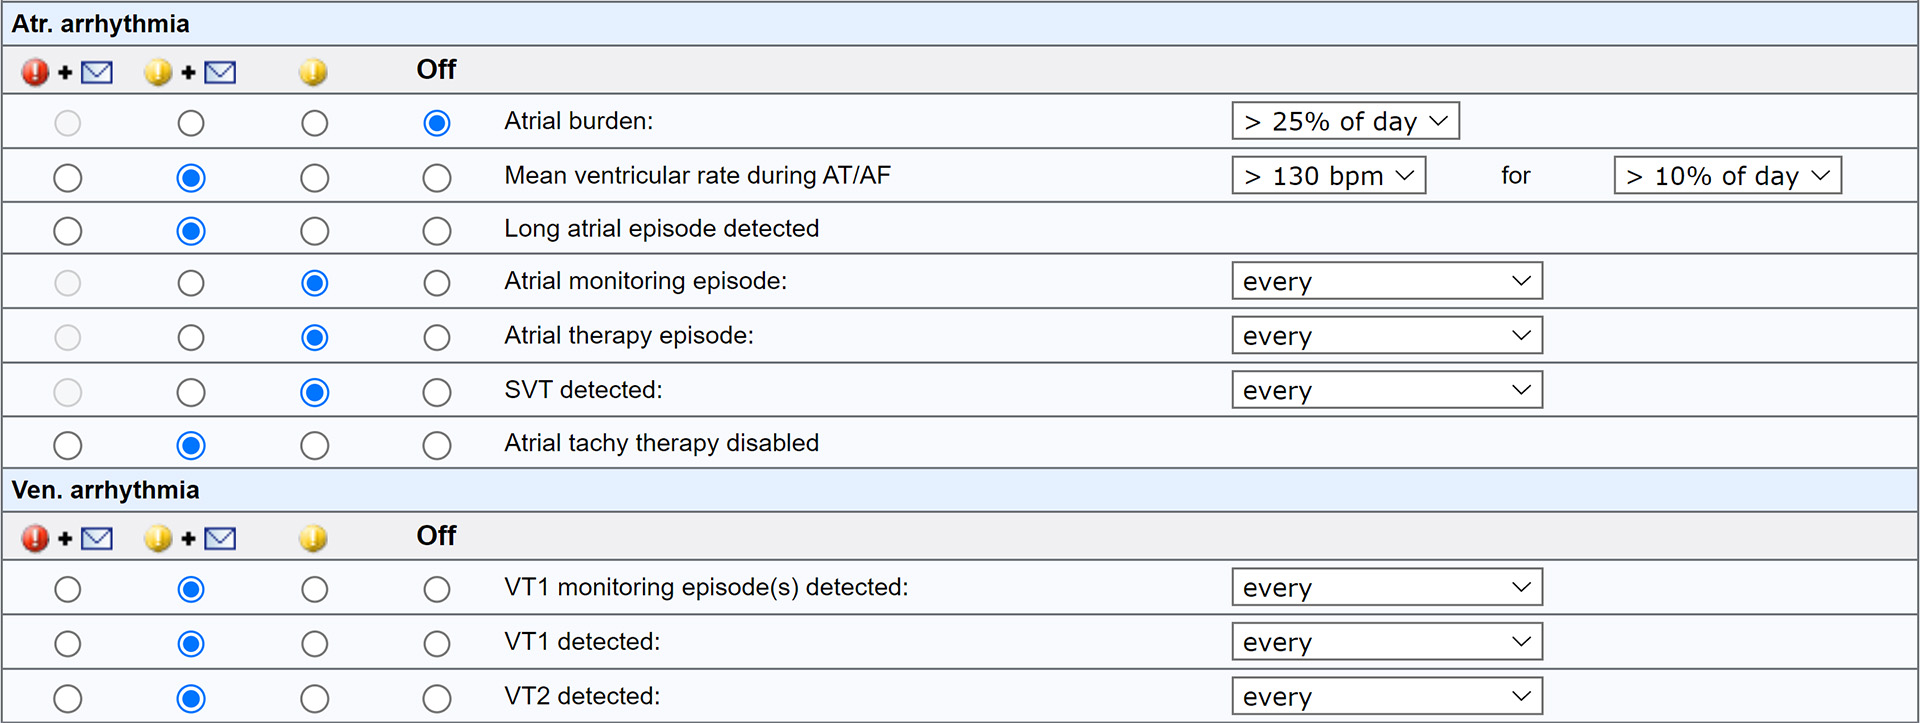Click yellow alert with envelope icon, Atr. arrhythmia
Image resolution: width=1920 pixels, height=723 pixels.
(158, 72)
